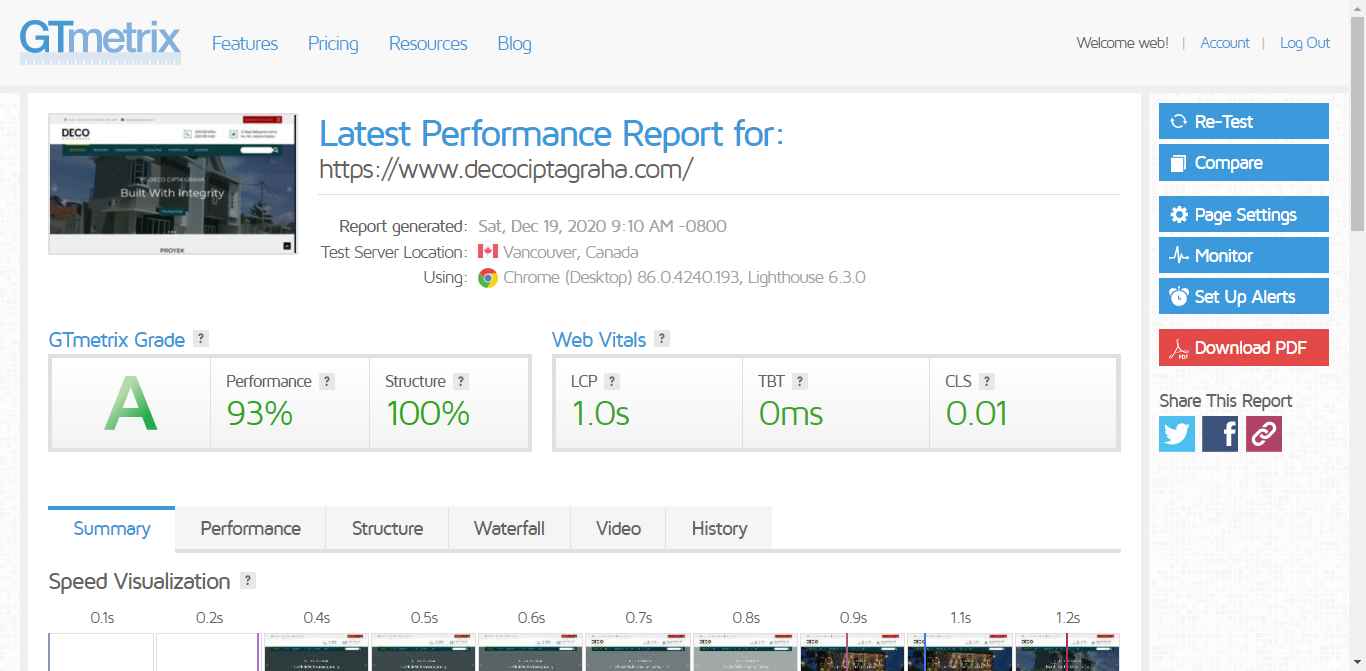Viewport: 1366px width, 671px height.
Task: Open Web Vitals help question mark
Action: coord(662,339)
